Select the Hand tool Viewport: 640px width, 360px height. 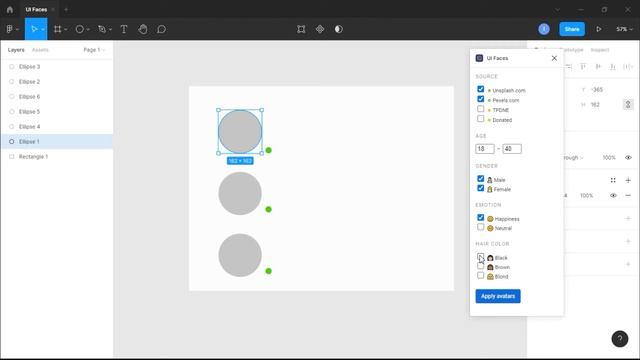[143, 29]
